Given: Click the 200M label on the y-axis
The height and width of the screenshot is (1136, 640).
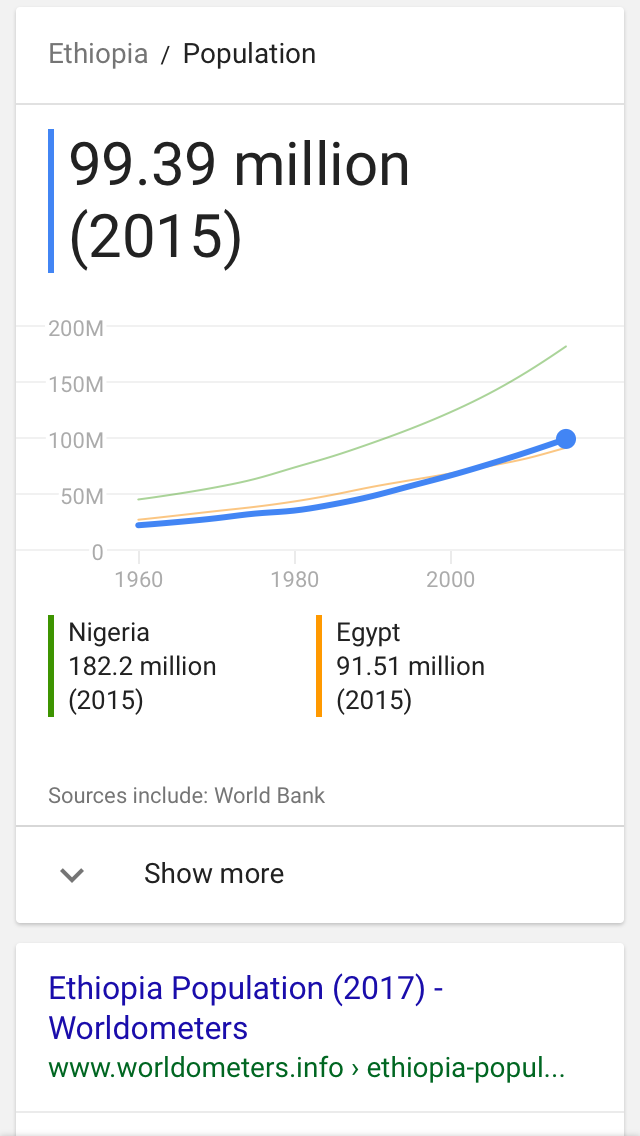Looking at the screenshot, I should click(76, 328).
